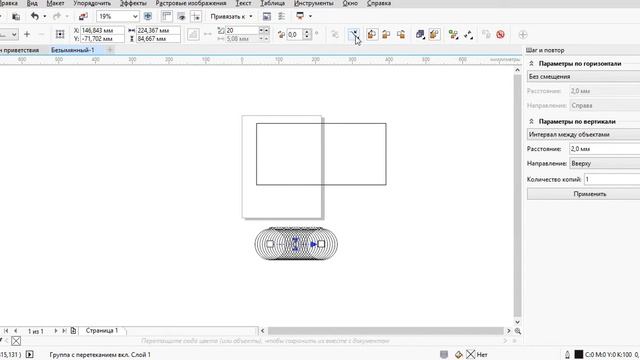640x360 pixels.
Task: Click the blend direction angle field 0,0
Action: click(295, 35)
